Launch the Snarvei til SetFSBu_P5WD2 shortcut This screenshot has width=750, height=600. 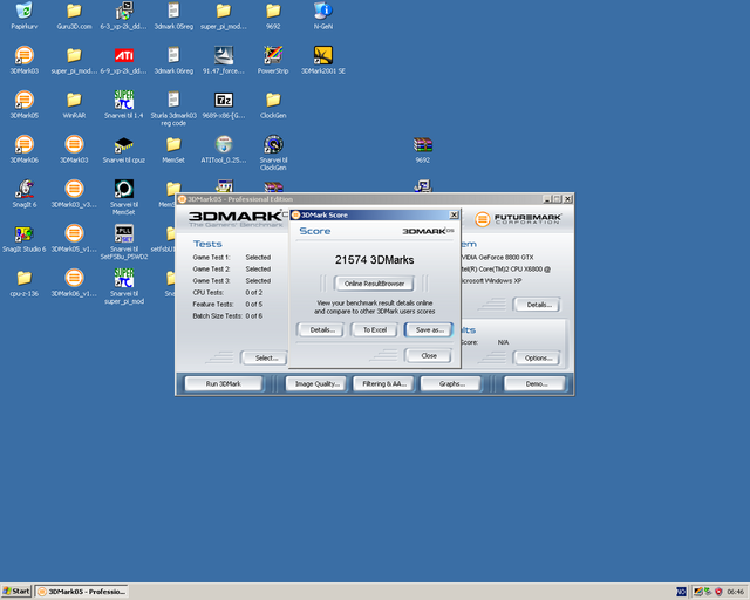tap(124, 242)
